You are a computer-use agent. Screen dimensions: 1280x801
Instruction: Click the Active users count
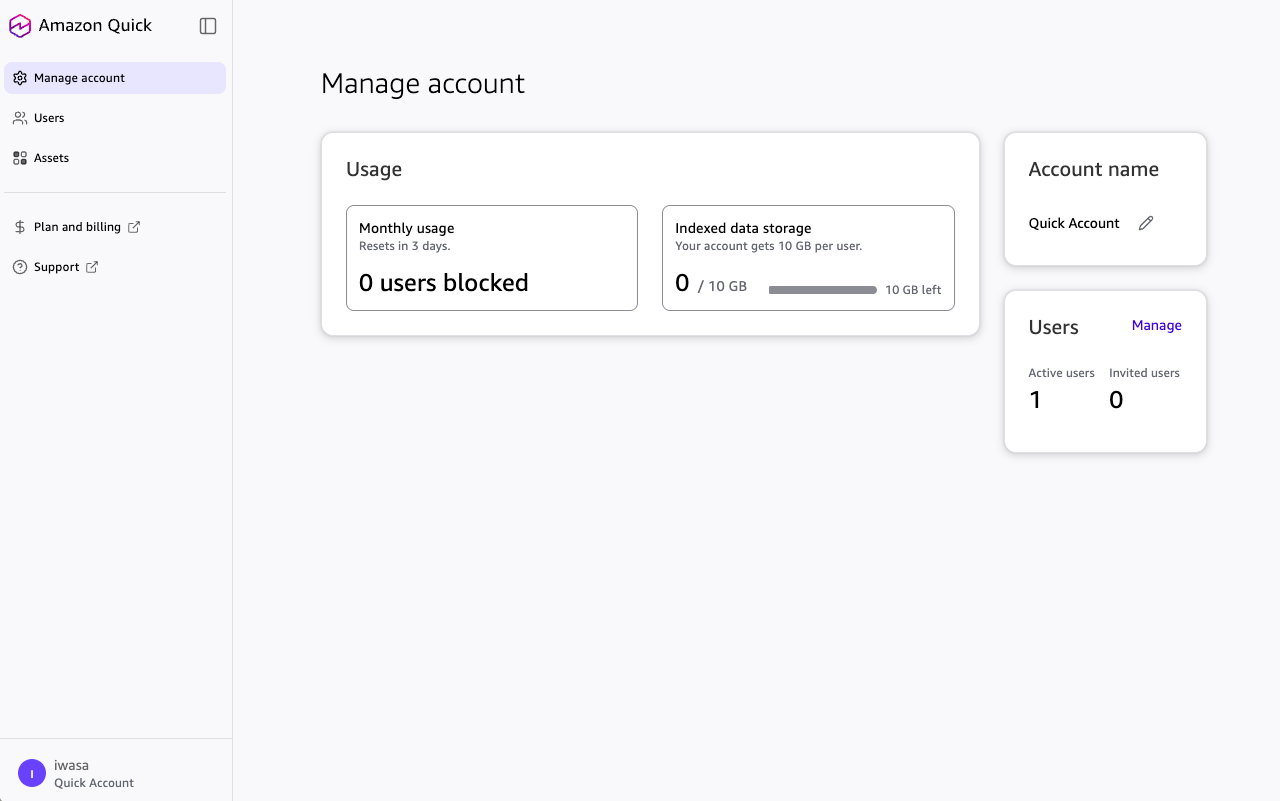pyautogui.click(x=1035, y=400)
